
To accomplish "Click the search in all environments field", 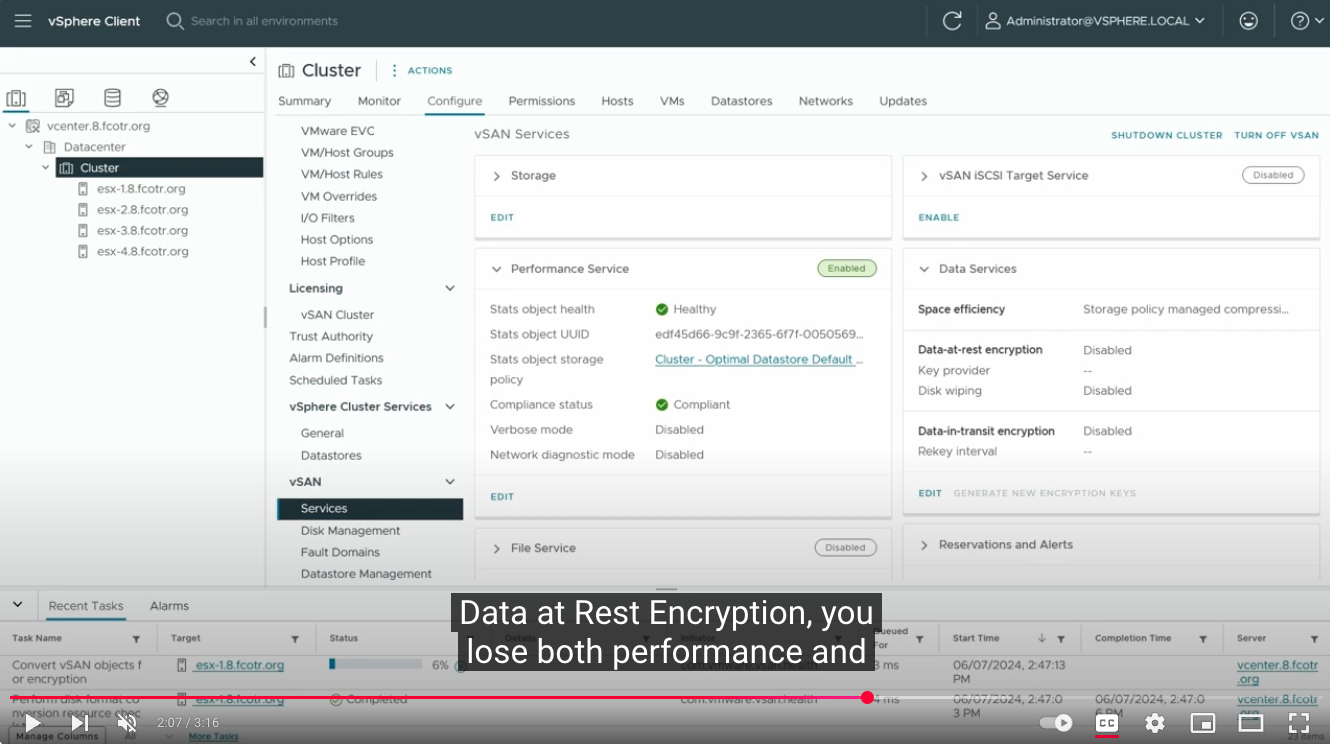I will pos(264,21).
